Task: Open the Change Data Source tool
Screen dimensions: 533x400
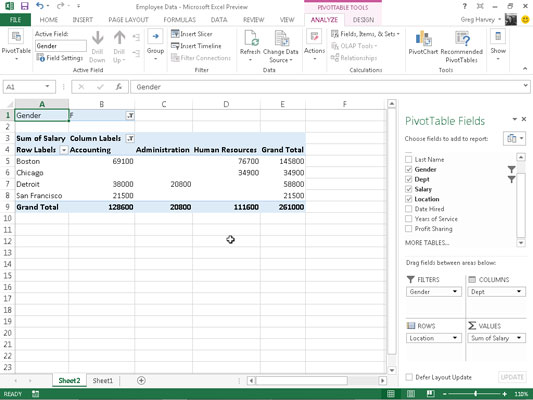Action: pos(280,46)
